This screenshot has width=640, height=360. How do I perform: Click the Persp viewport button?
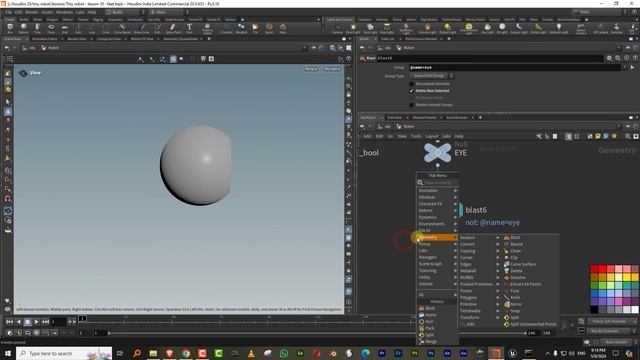311,69
